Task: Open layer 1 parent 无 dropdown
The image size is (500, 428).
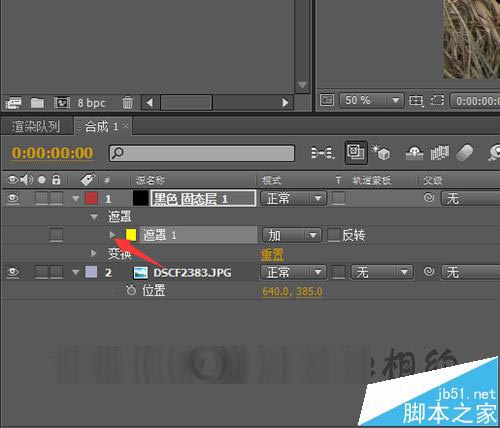Action: (471, 199)
